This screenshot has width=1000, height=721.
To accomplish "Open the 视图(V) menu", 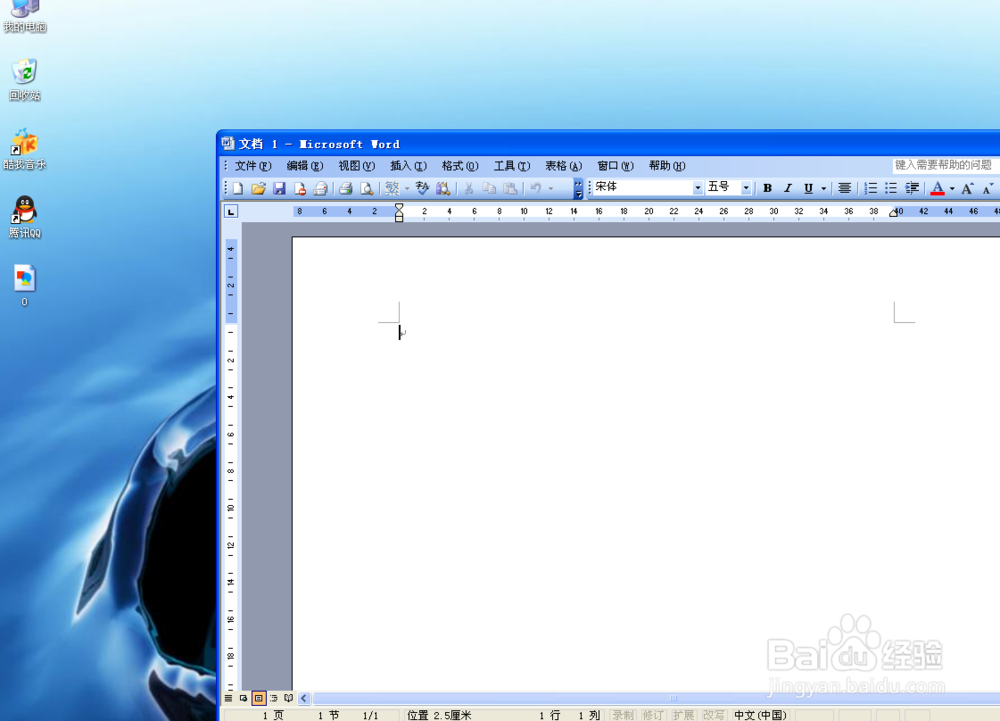I will pos(356,166).
